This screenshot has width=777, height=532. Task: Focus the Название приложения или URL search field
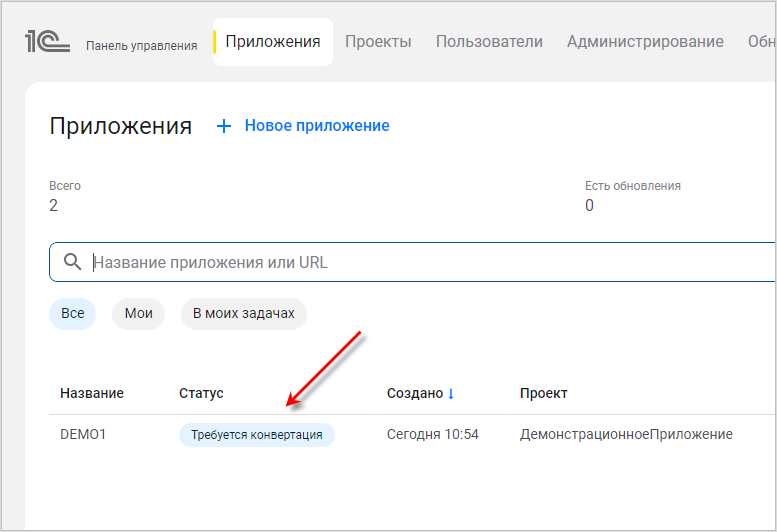pyautogui.click(x=412, y=262)
